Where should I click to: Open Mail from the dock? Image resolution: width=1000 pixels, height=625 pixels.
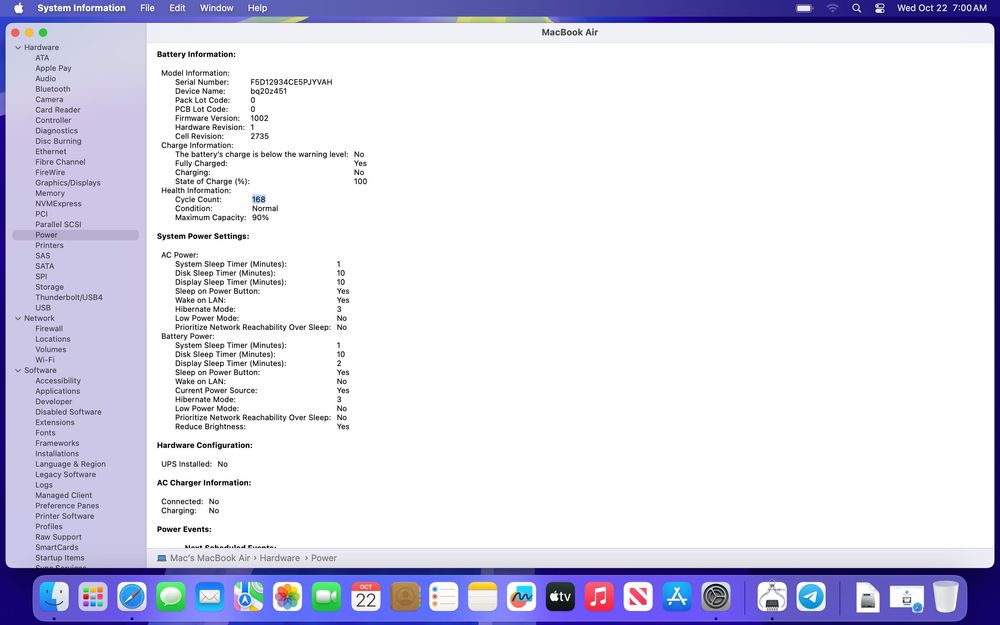[x=210, y=598]
